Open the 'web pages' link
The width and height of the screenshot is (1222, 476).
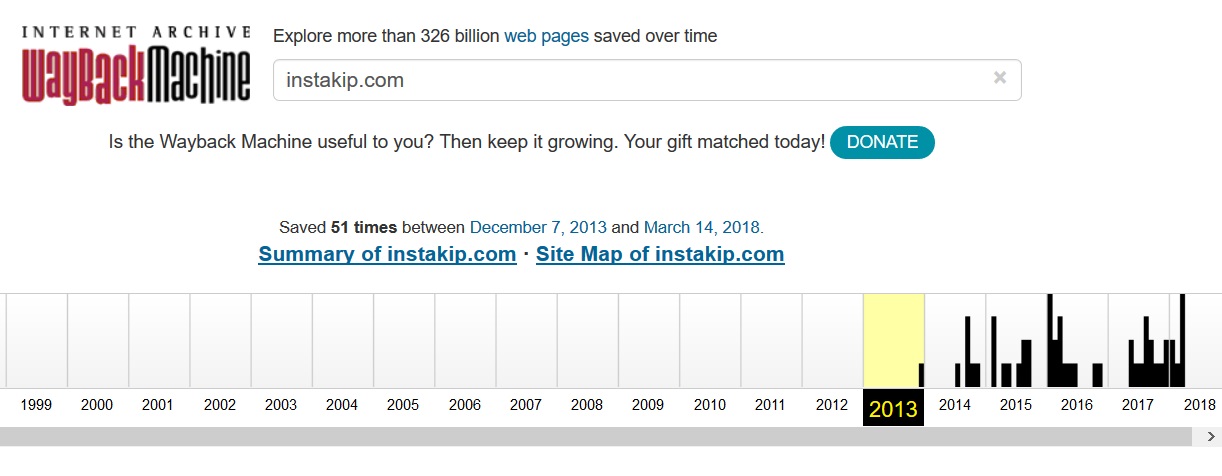[546, 36]
